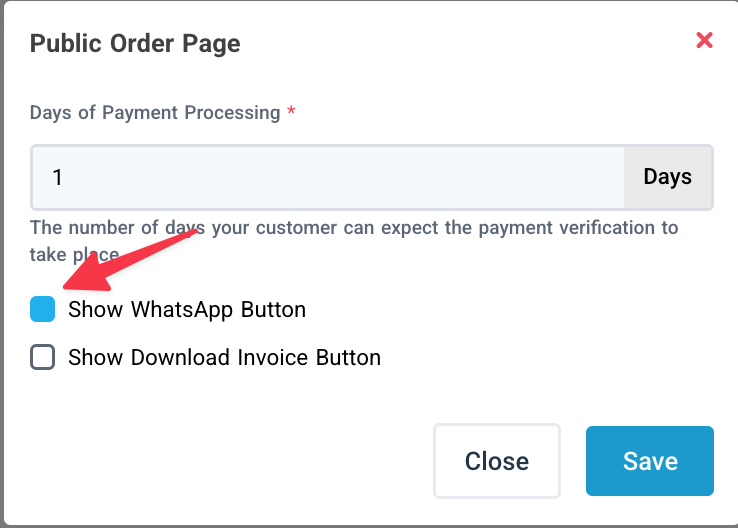
Task: Enable the Show Download Invoice Button checkbox
Action: pos(43,357)
